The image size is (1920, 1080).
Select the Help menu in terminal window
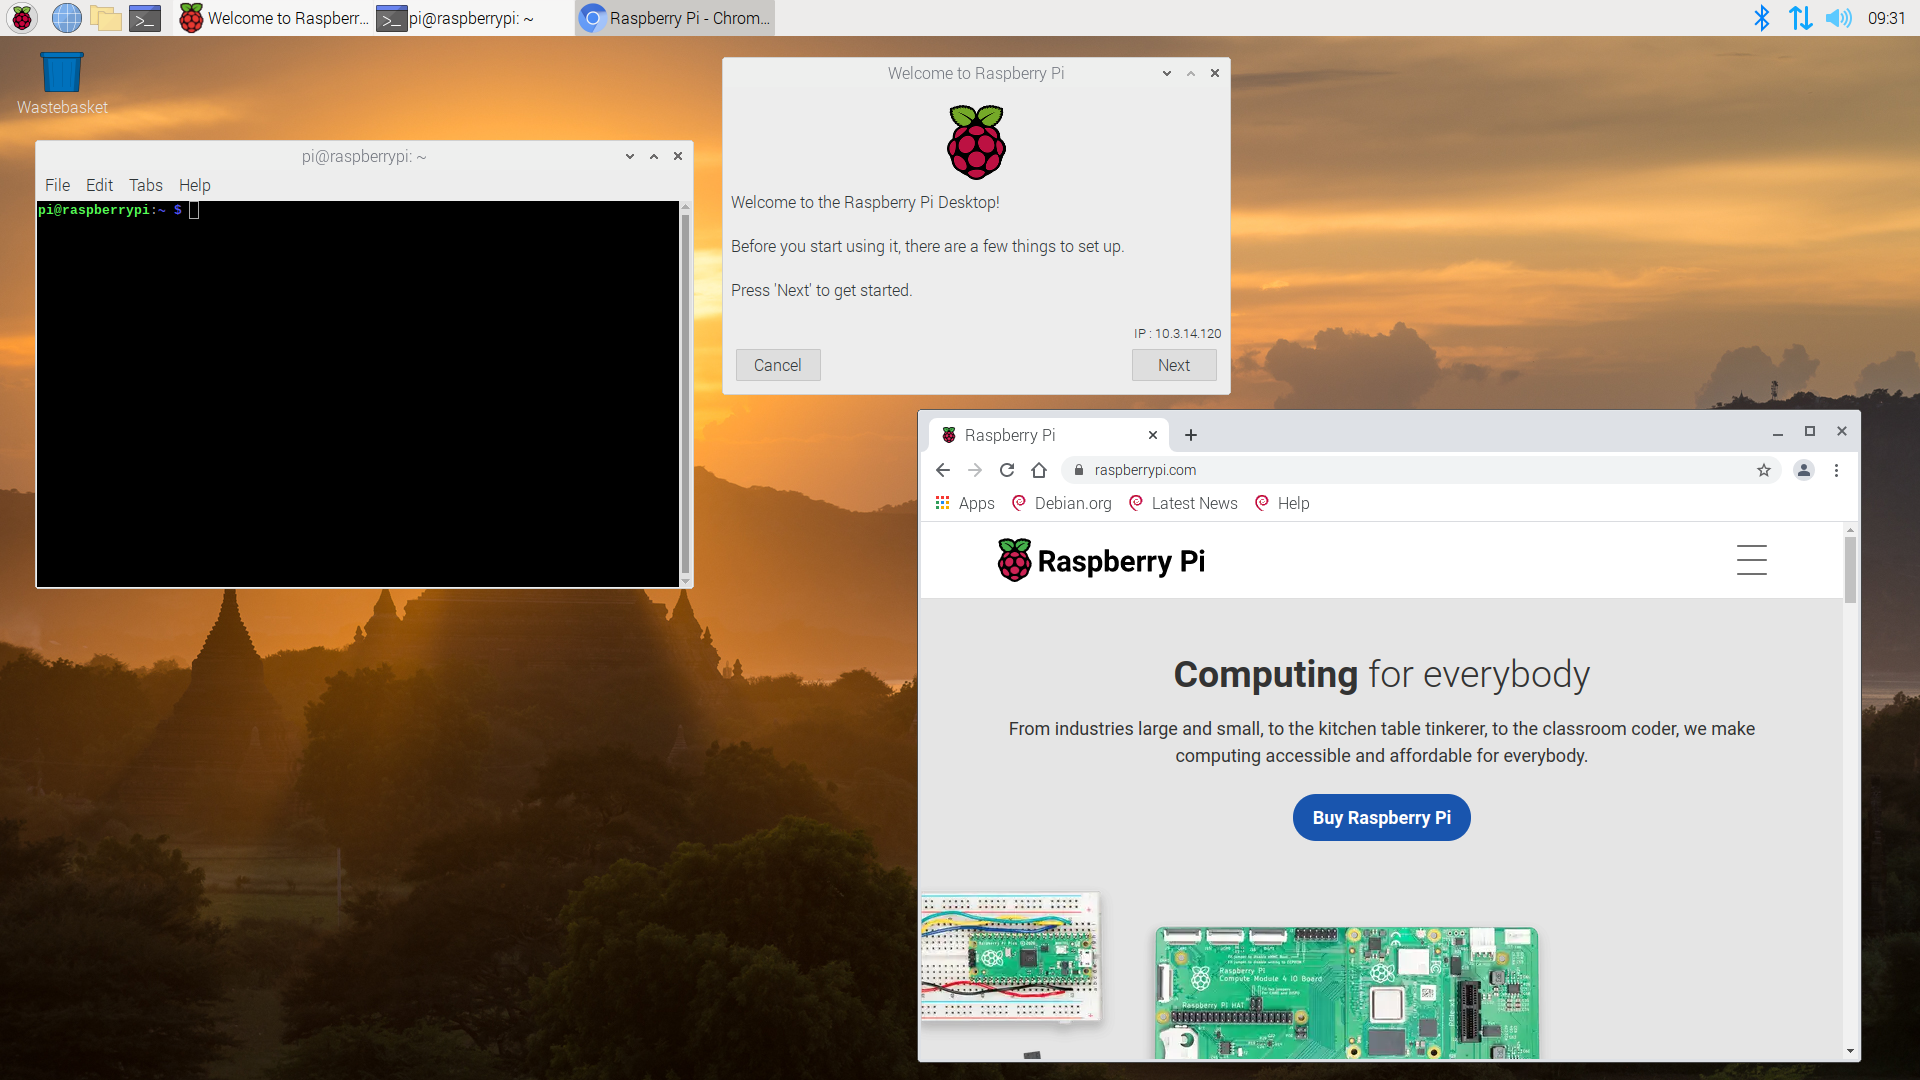(193, 185)
